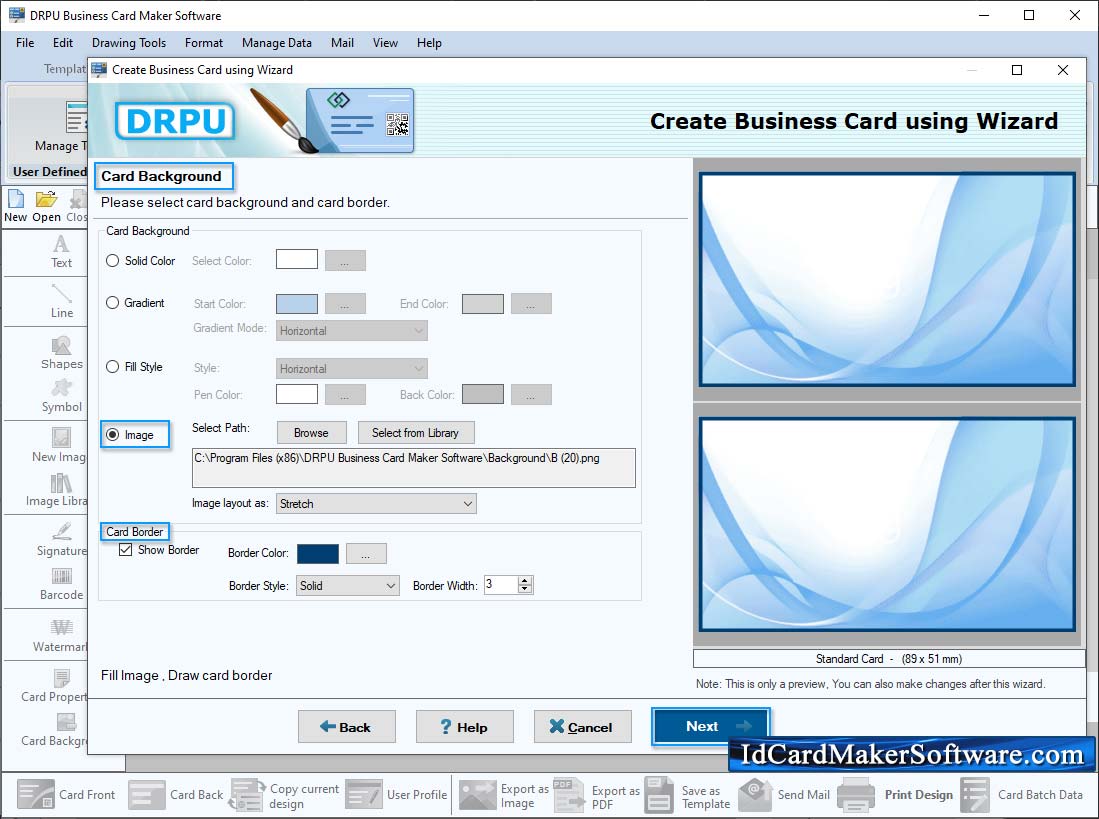Choose Fill Style background option
Viewport: 1099px width, 819px height.
(112, 366)
